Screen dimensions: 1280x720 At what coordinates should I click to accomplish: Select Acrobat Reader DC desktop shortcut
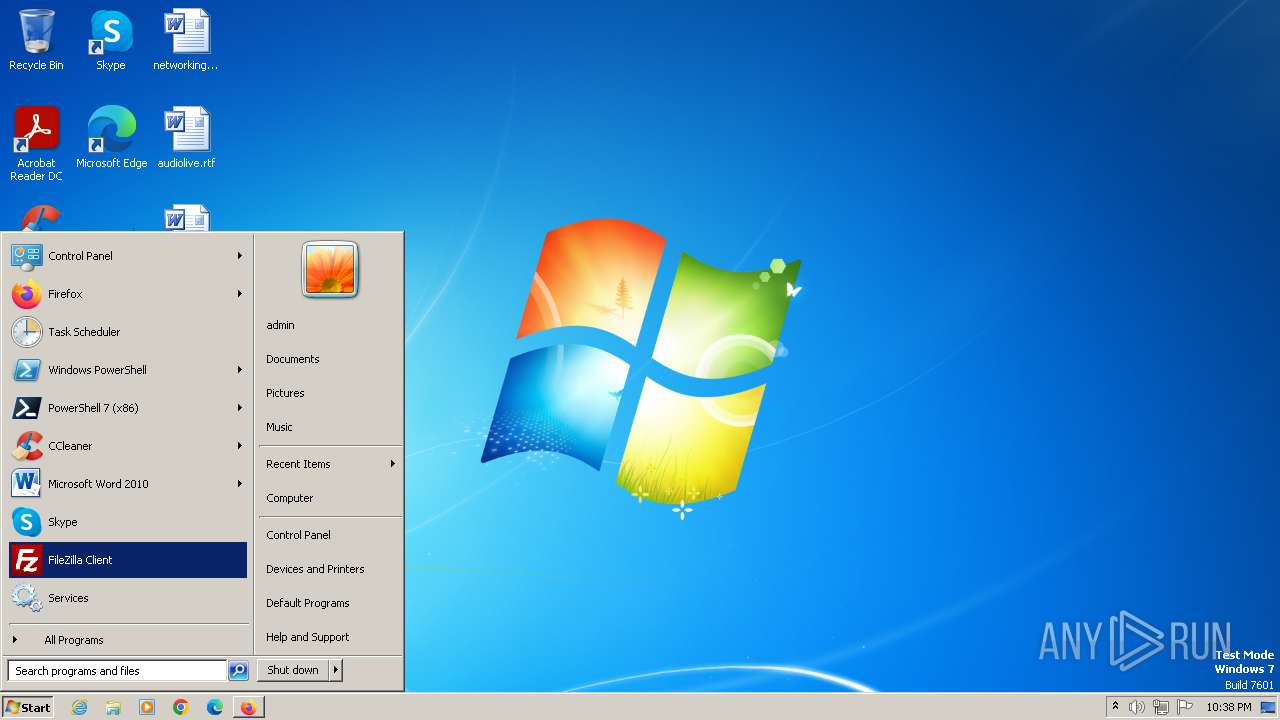pyautogui.click(x=36, y=144)
